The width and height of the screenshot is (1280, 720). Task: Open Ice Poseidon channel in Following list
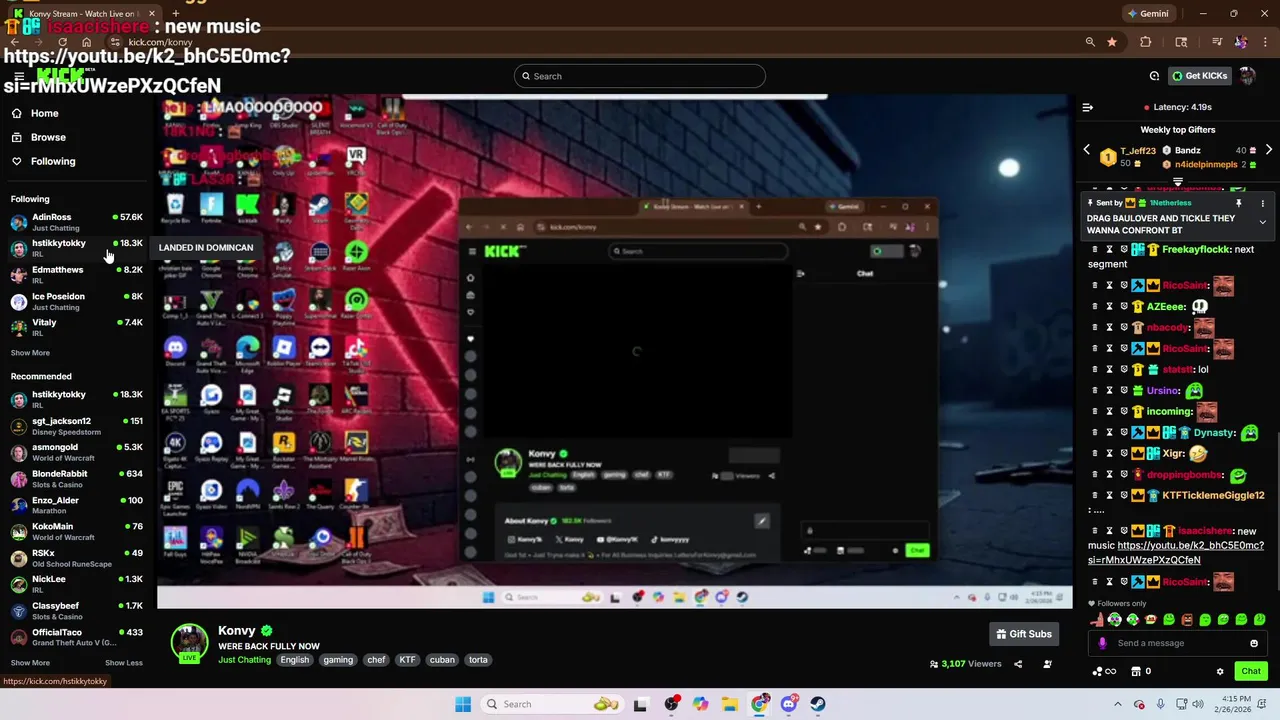tap(76, 301)
